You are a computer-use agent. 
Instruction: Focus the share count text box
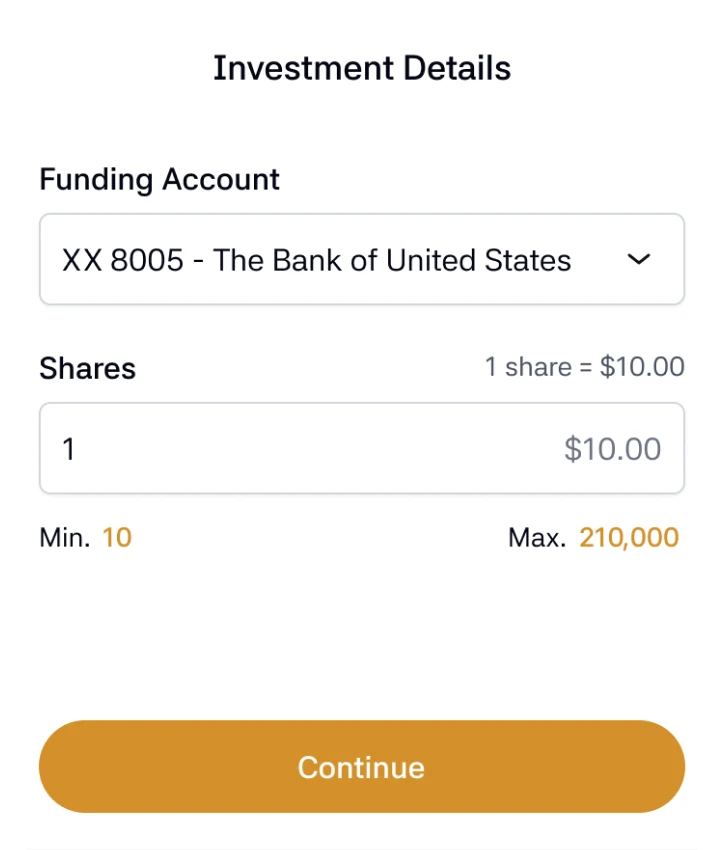pyautogui.click(x=300, y=449)
